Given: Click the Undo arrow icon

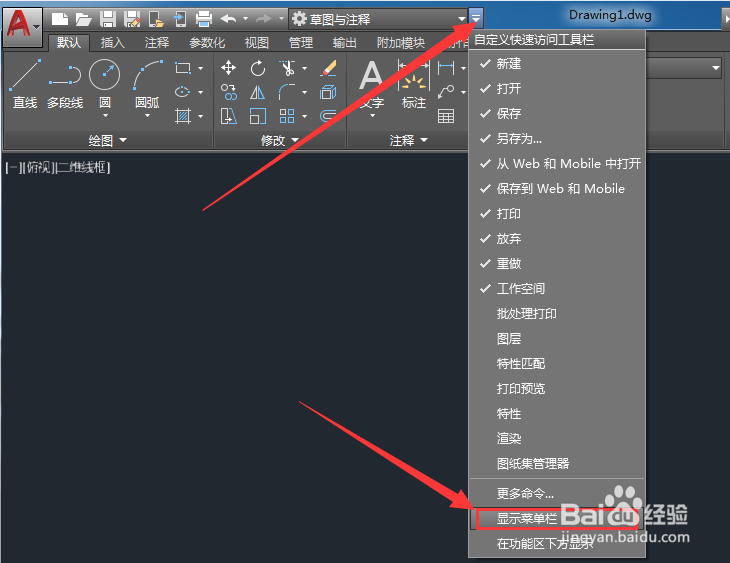Looking at the screenshot, I should click(x=228, y=19).
